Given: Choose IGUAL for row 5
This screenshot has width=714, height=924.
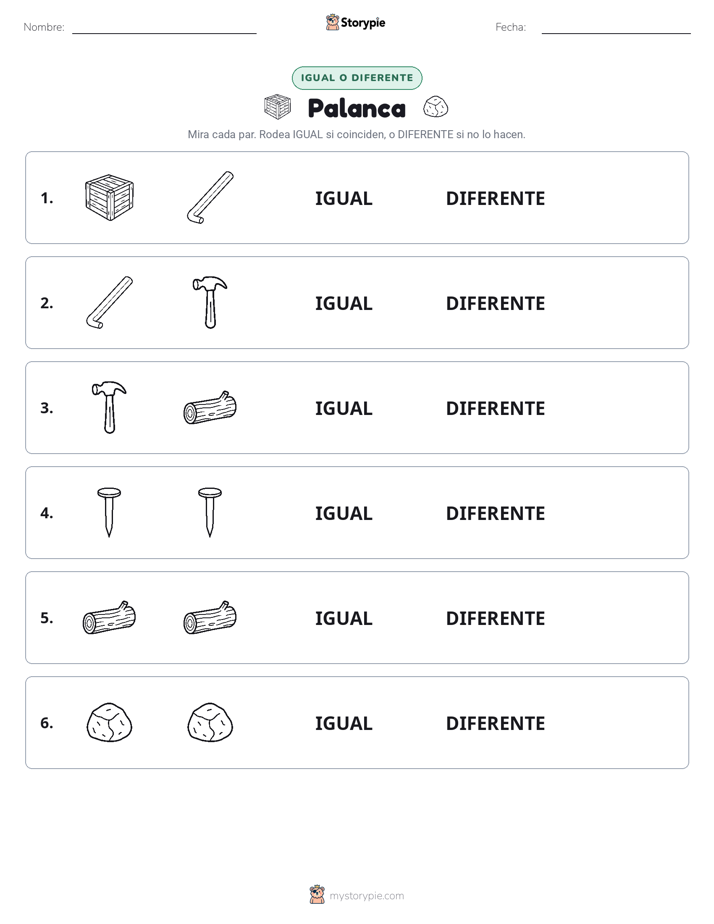Looking at the screenshot, I should pyautogui.click(x=343, y=618).
